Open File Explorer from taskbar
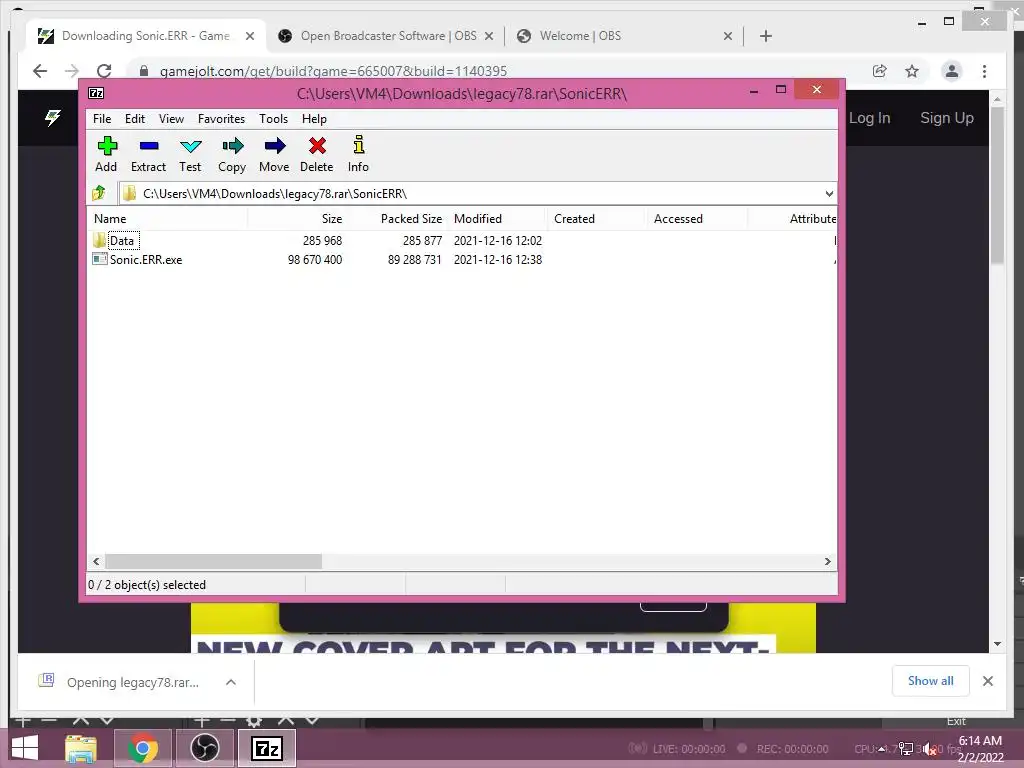Viewport: 1024px width, 768px height. tap(81, 748)
